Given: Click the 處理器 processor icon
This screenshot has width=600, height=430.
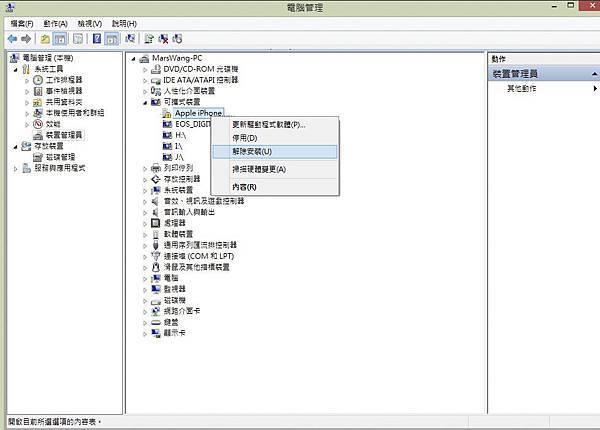Looking at the screenshot, I should pyautogui.click(x=155, y=223).
